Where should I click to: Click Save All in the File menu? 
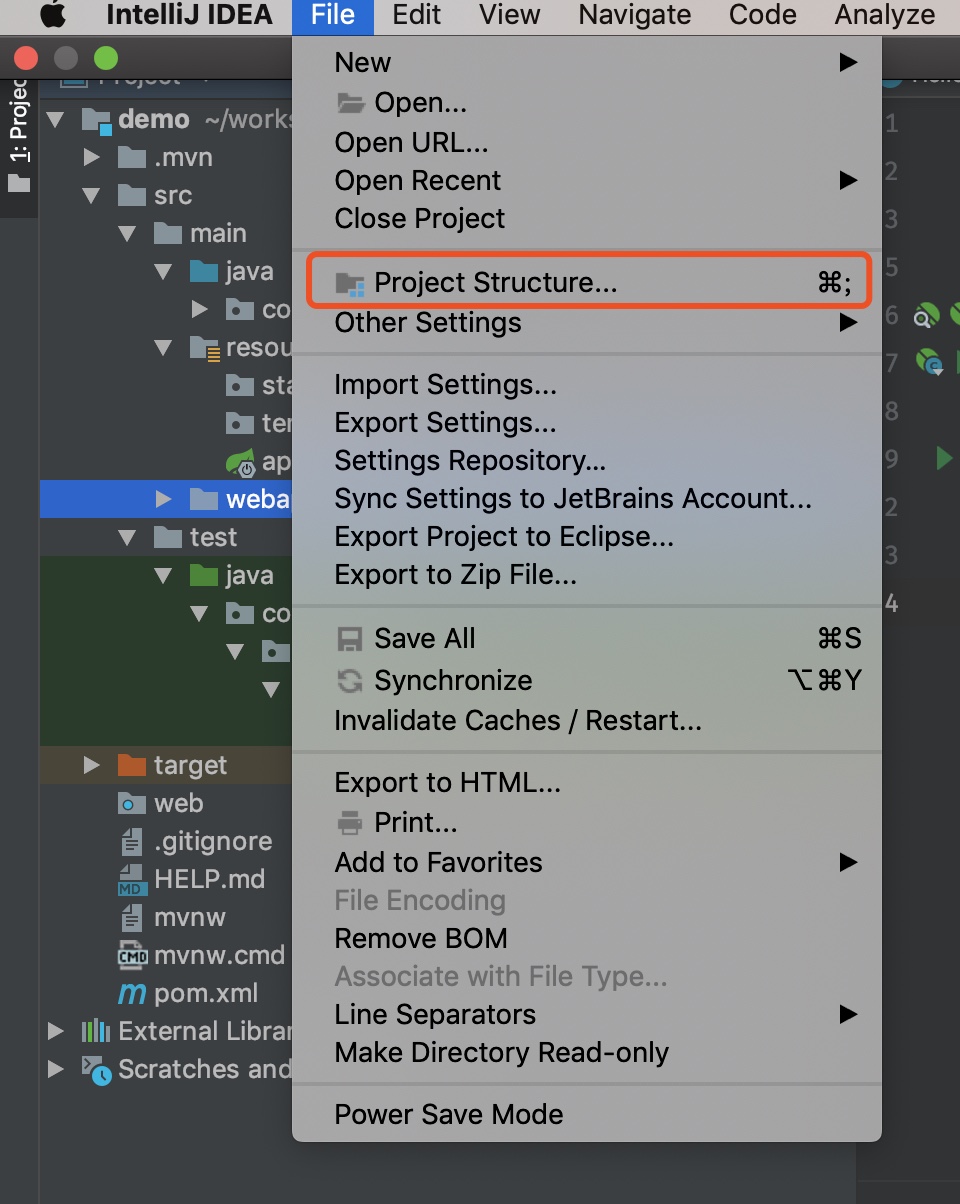pos(424,638)
